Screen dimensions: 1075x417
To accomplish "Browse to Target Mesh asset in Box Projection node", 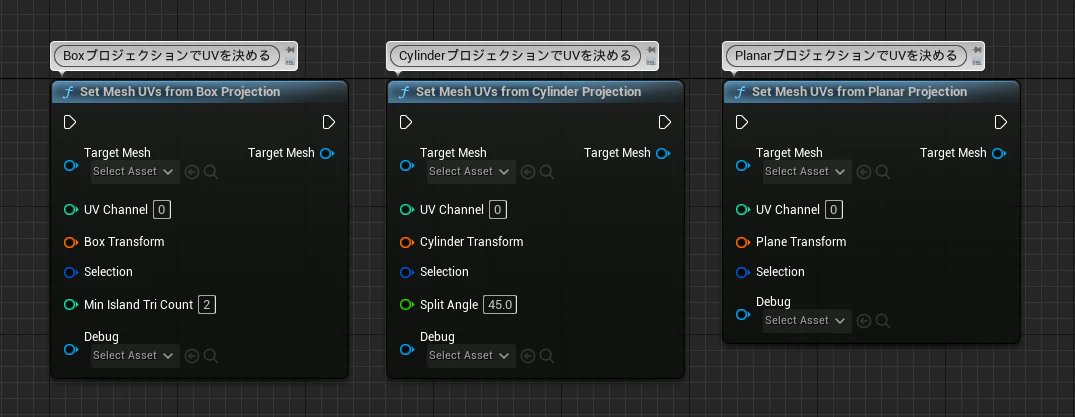I will [x=211, y=172].
